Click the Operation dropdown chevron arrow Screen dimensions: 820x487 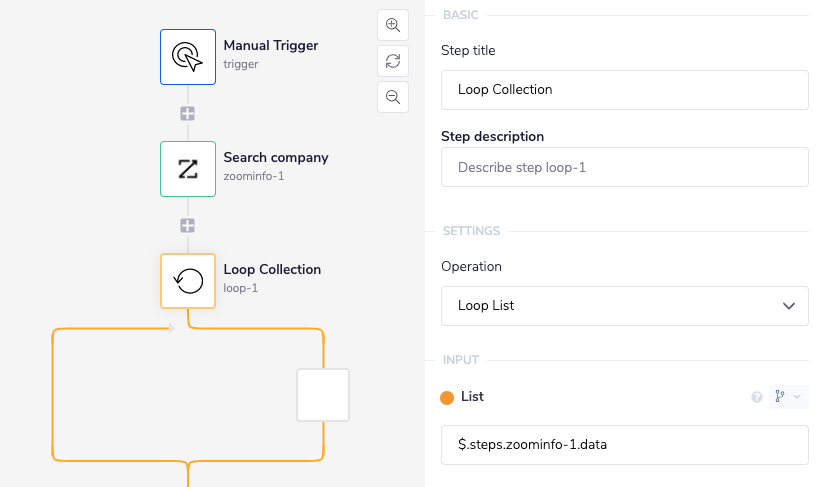click(789, 305)
